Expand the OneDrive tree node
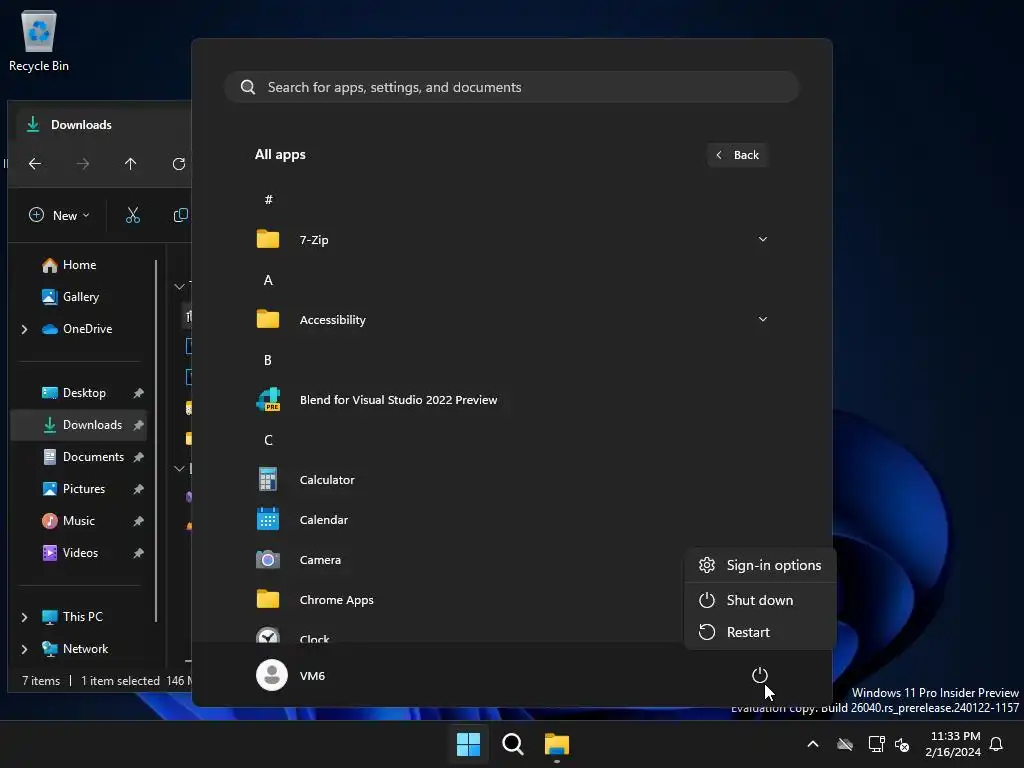 (24, 329)
